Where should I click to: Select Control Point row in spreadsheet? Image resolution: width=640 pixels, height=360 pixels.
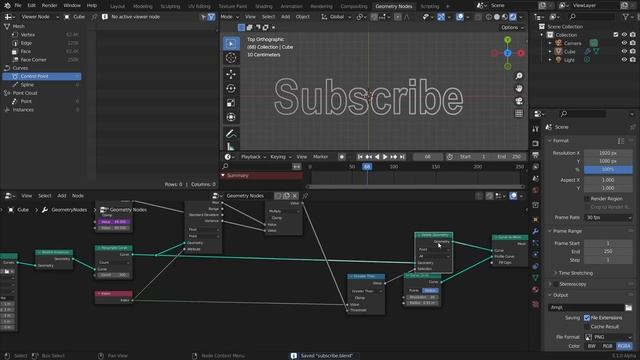tap(42, 76)
